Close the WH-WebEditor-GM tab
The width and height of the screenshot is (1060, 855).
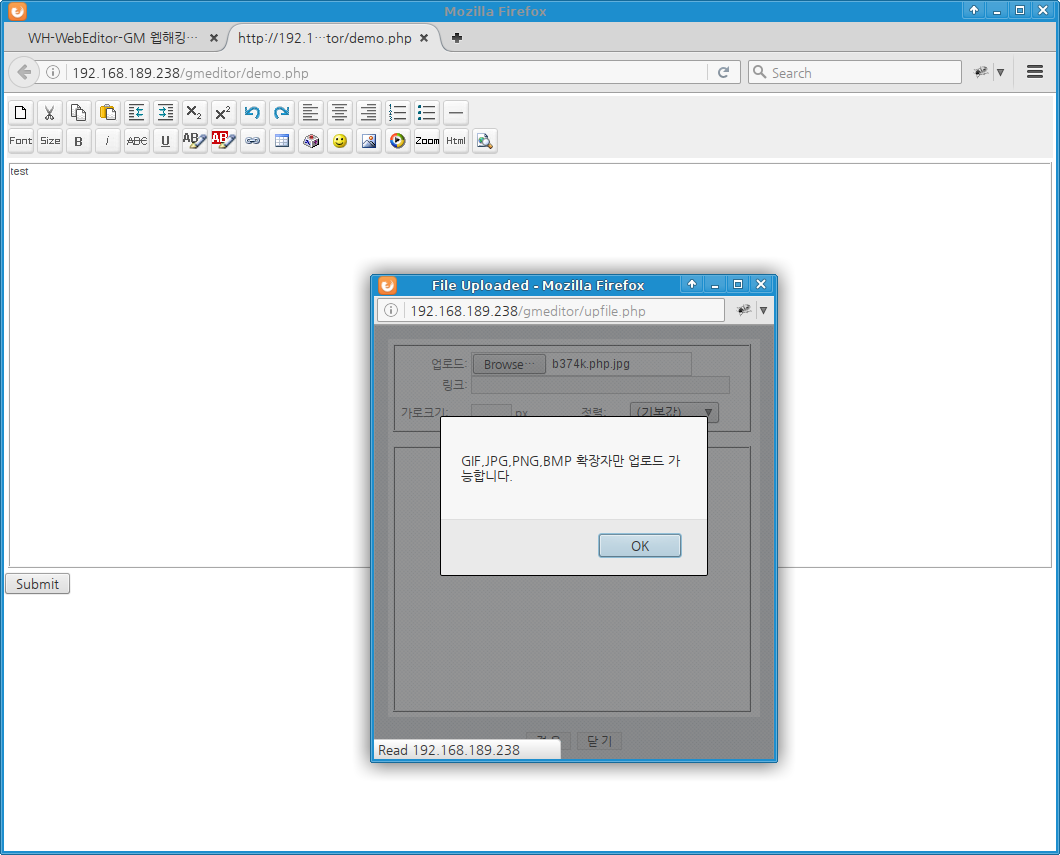pos(214,38)
